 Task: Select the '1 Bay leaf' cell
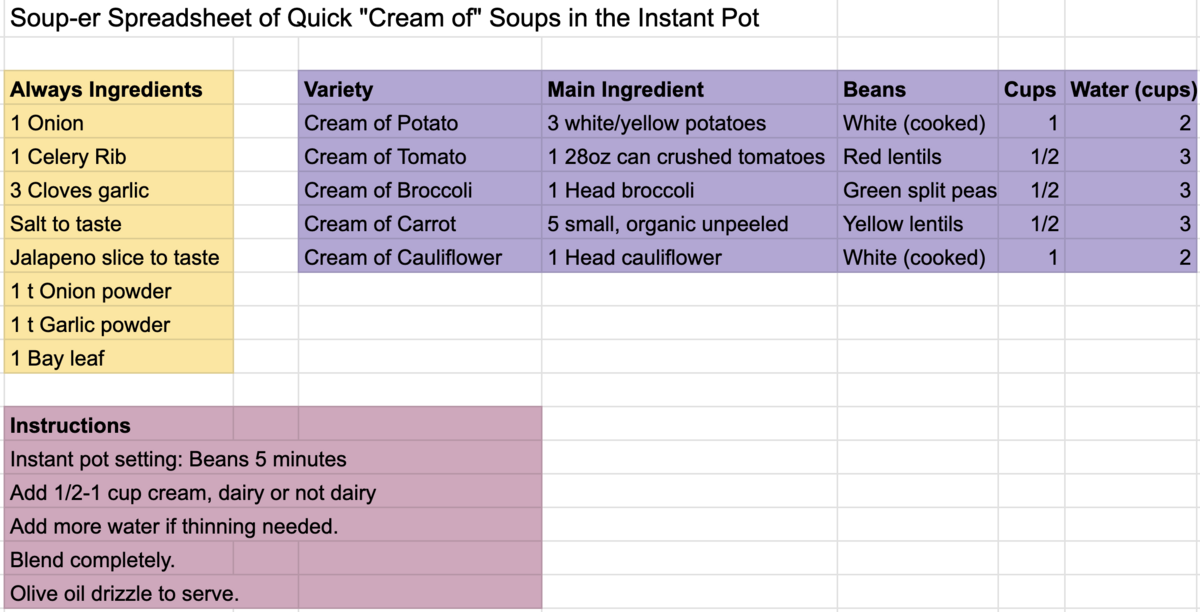click(x=119, y=358)
